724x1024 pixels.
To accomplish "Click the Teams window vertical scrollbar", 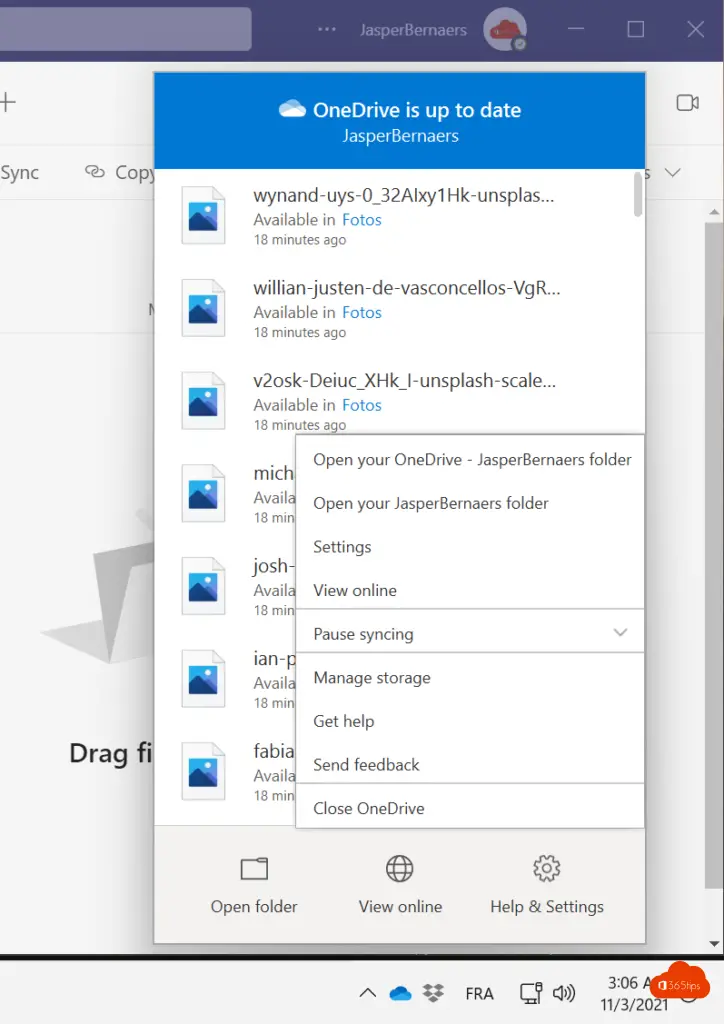I will click(x=714, y=555).
